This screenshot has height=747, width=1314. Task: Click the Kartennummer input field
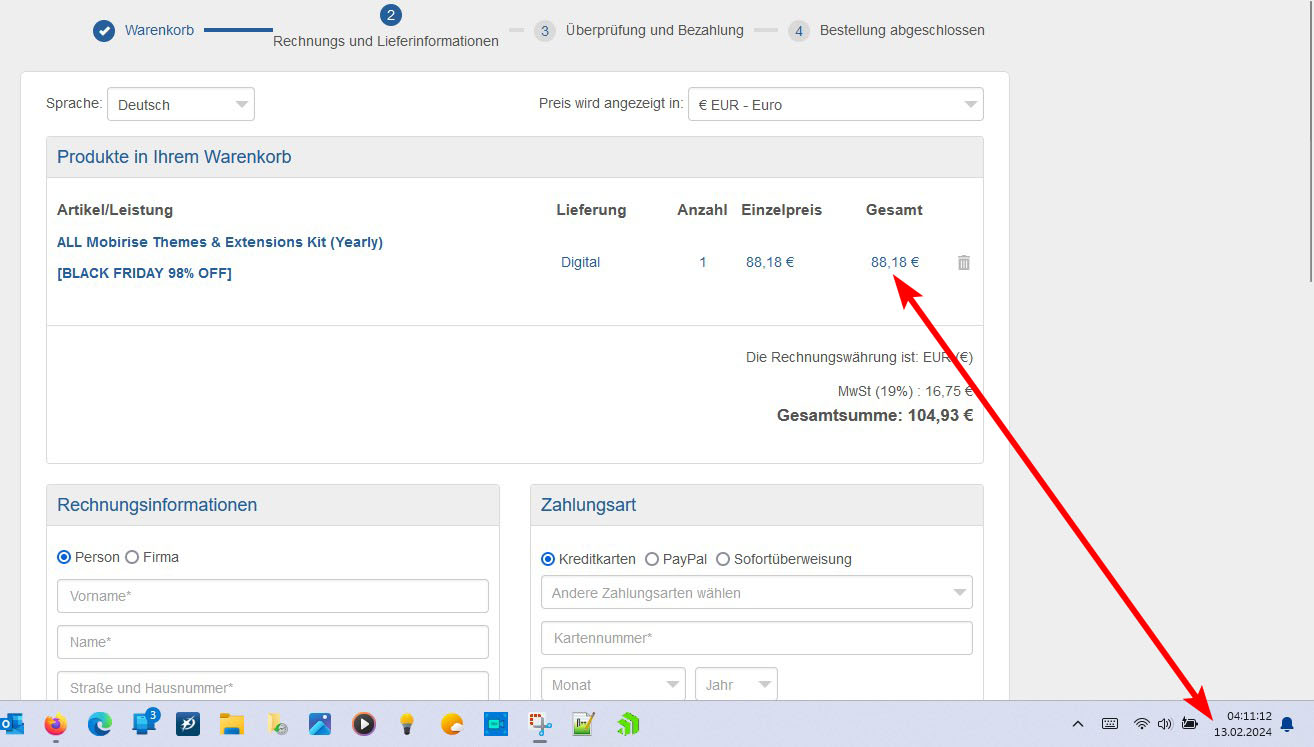click(756, 638)
